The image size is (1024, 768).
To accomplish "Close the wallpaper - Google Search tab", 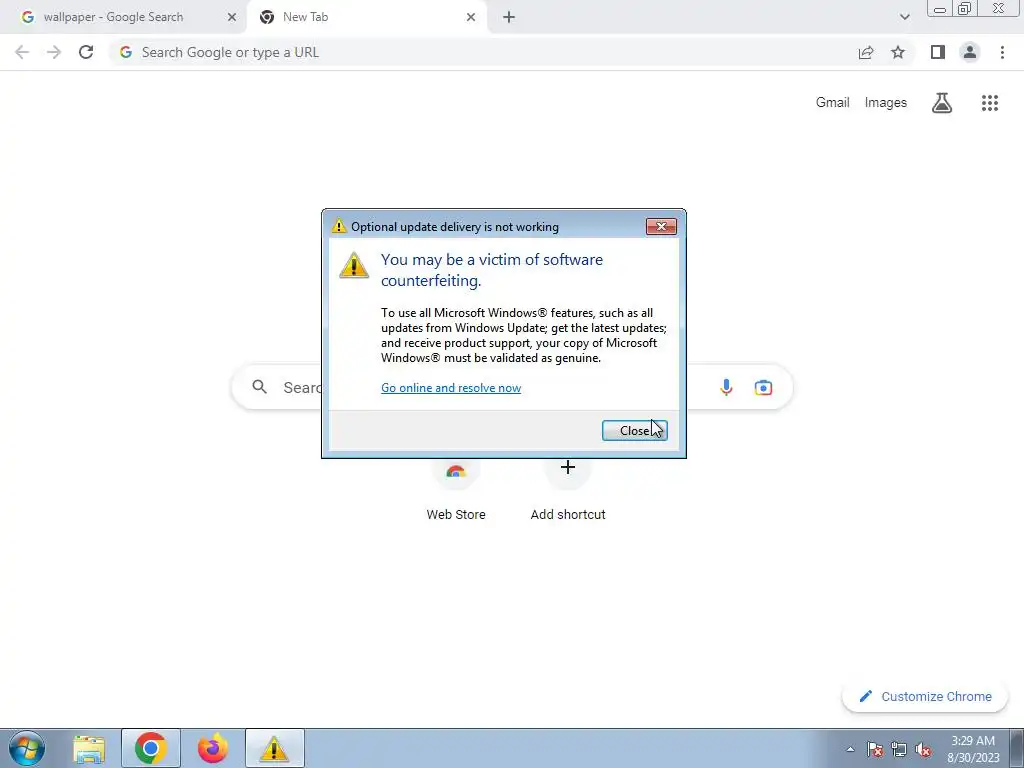I will (x=231, y=17).
